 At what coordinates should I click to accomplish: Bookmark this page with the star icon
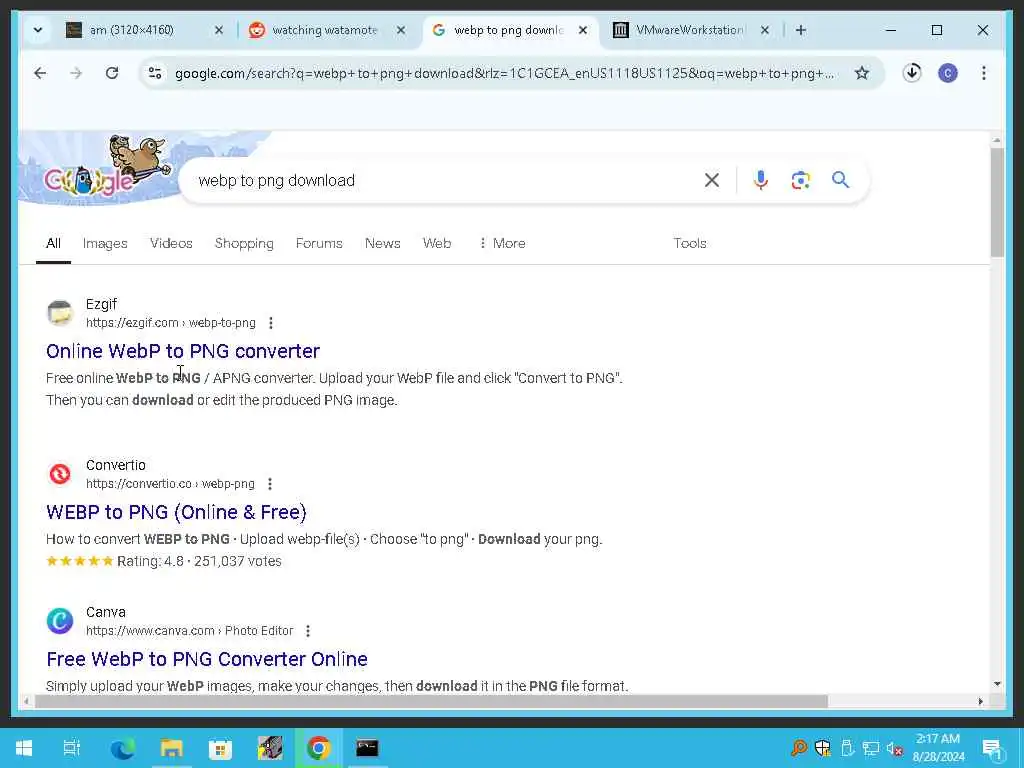862,73
